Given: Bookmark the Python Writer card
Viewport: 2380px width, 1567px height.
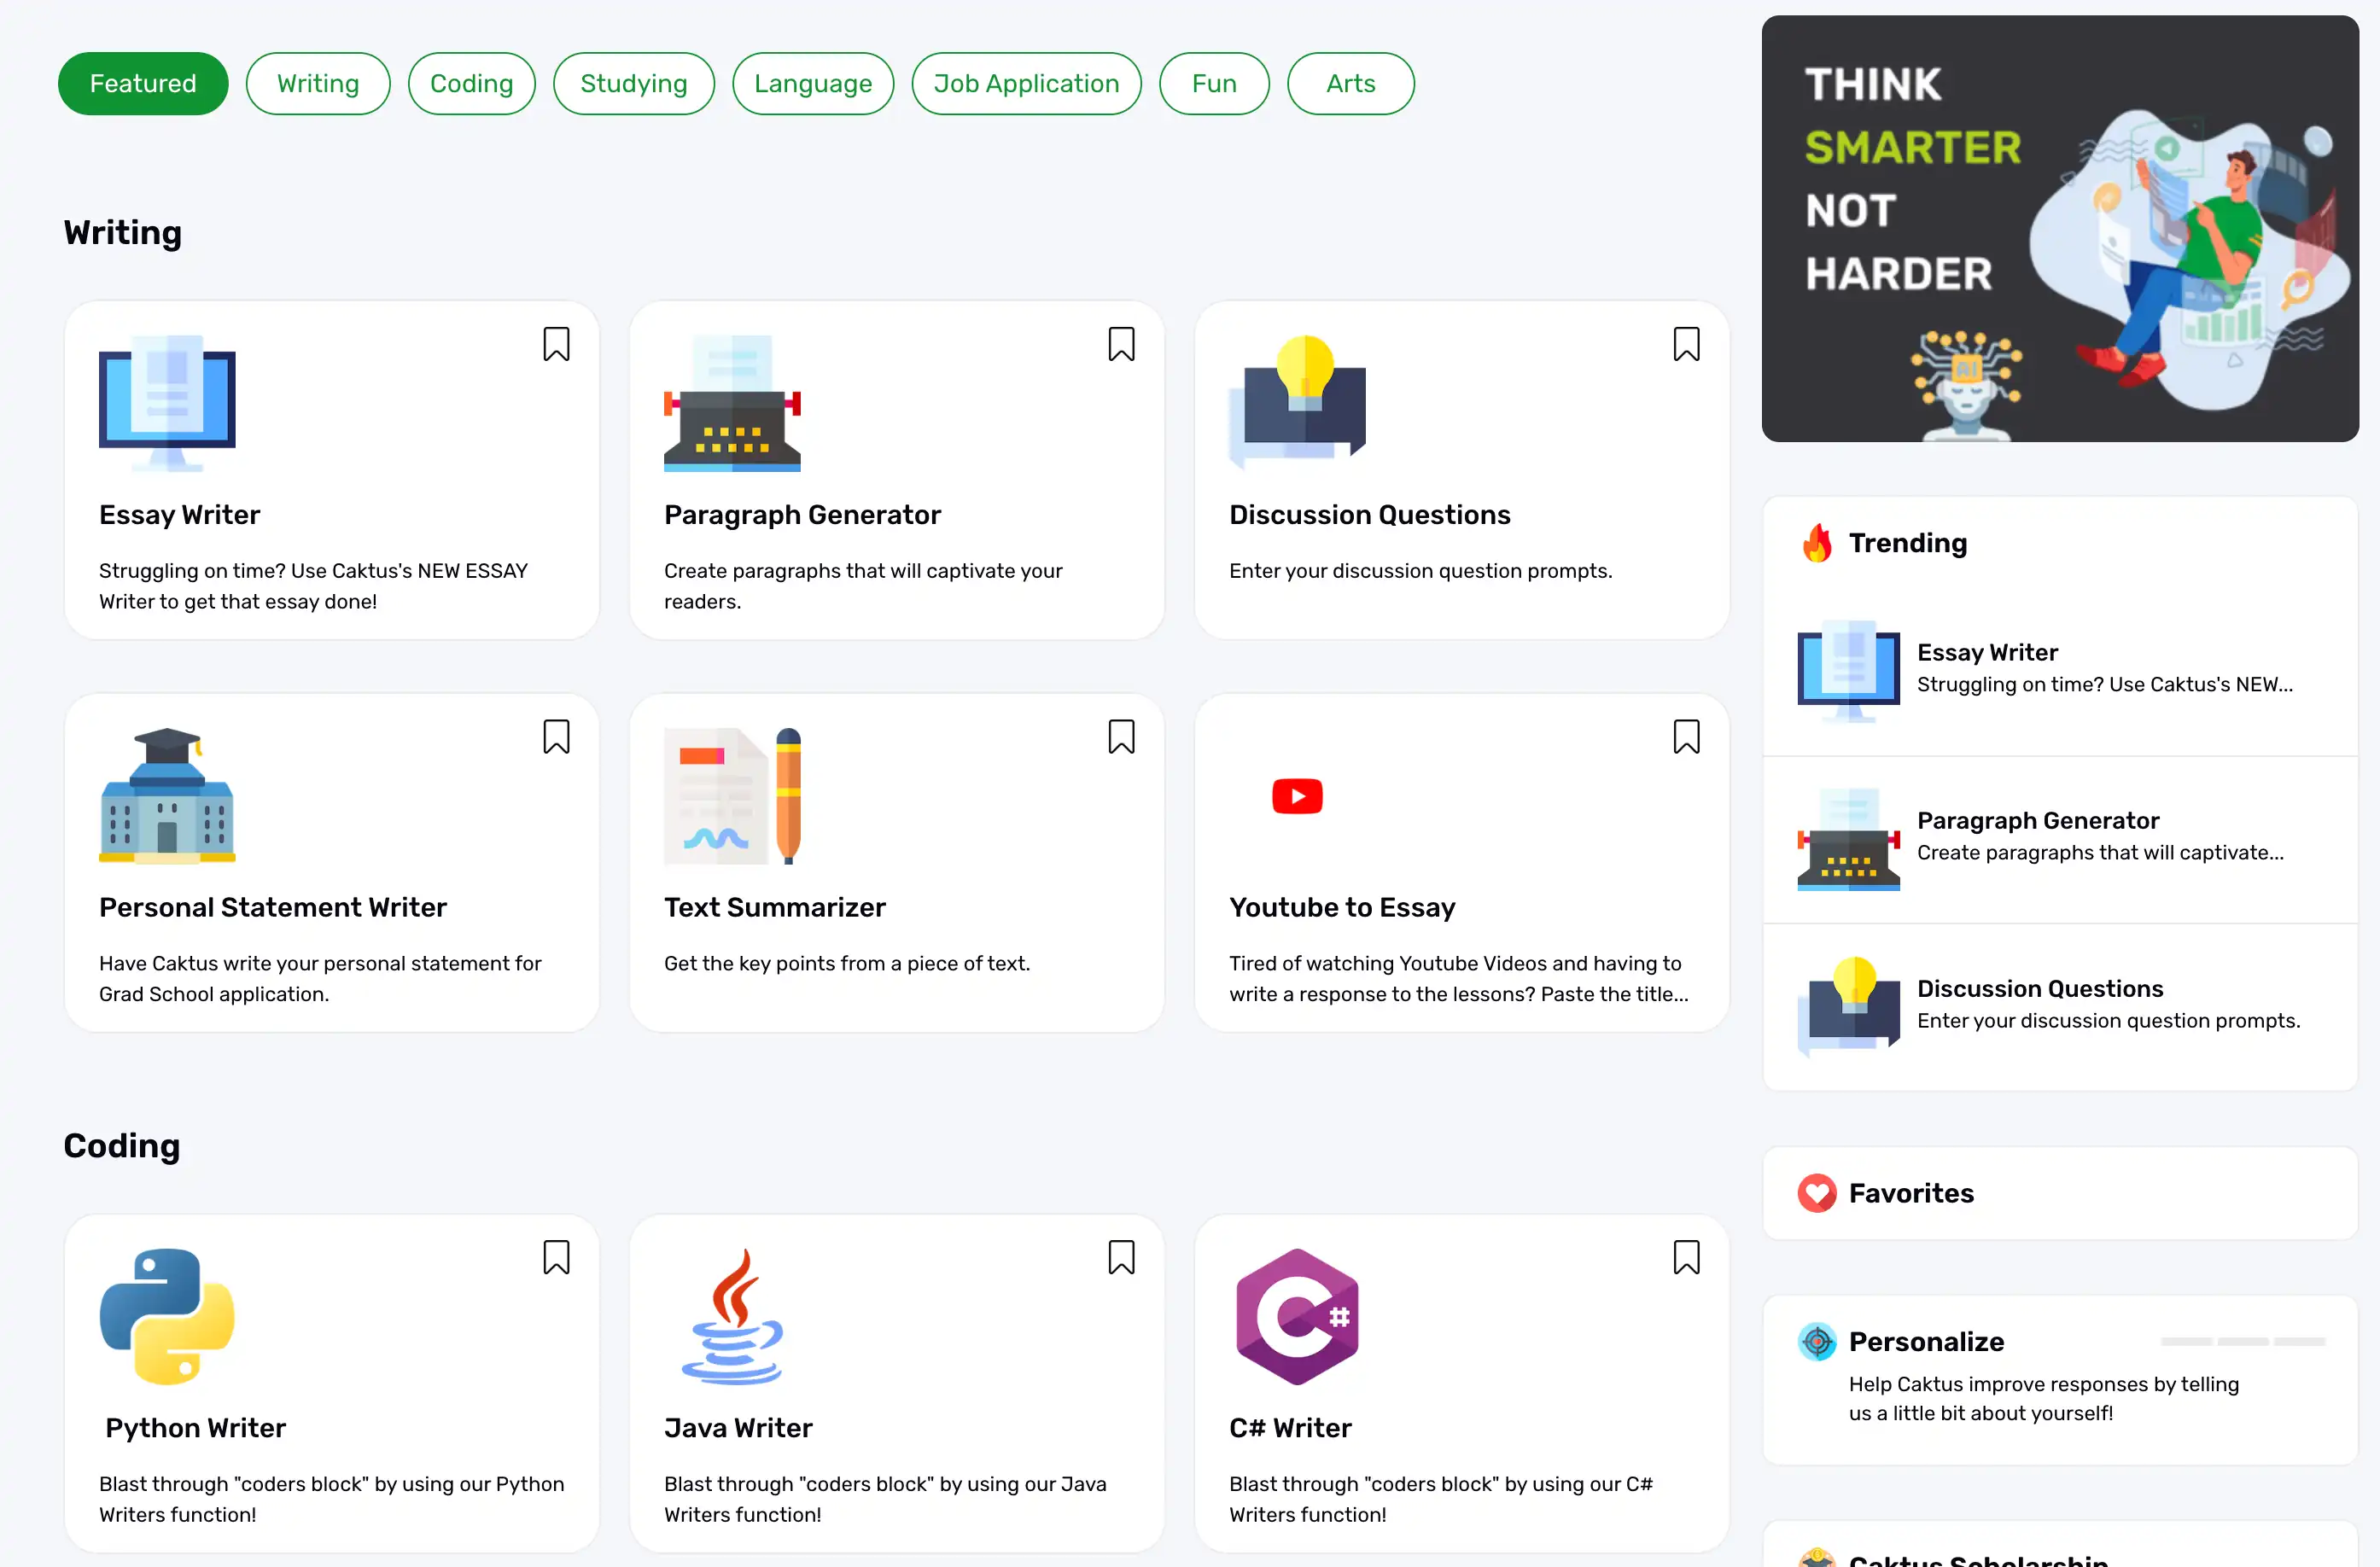Looking at the screenshot, I should (556, 1257).
